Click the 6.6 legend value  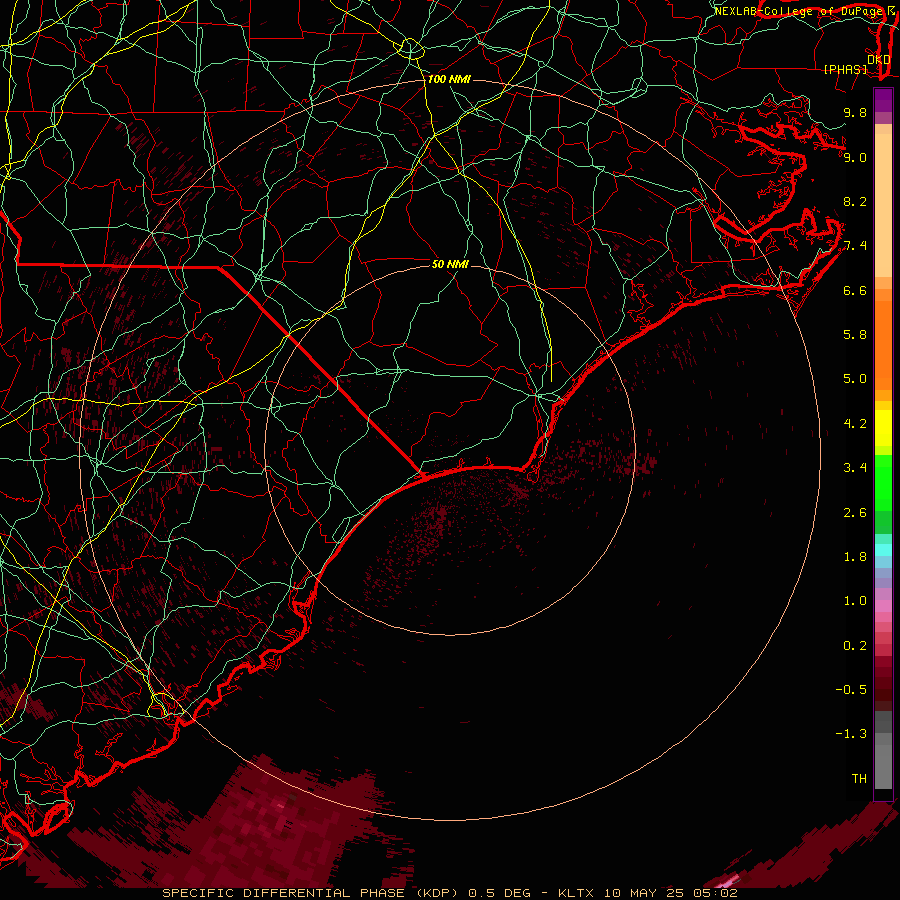point(855,290)
